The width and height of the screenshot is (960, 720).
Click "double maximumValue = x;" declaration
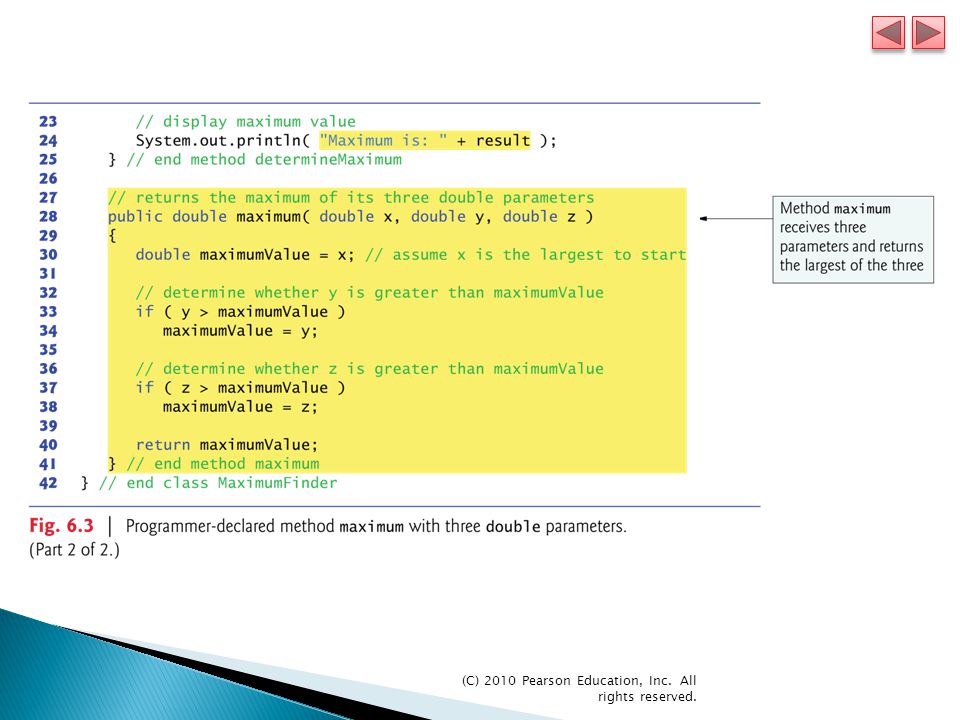point(245,255)
